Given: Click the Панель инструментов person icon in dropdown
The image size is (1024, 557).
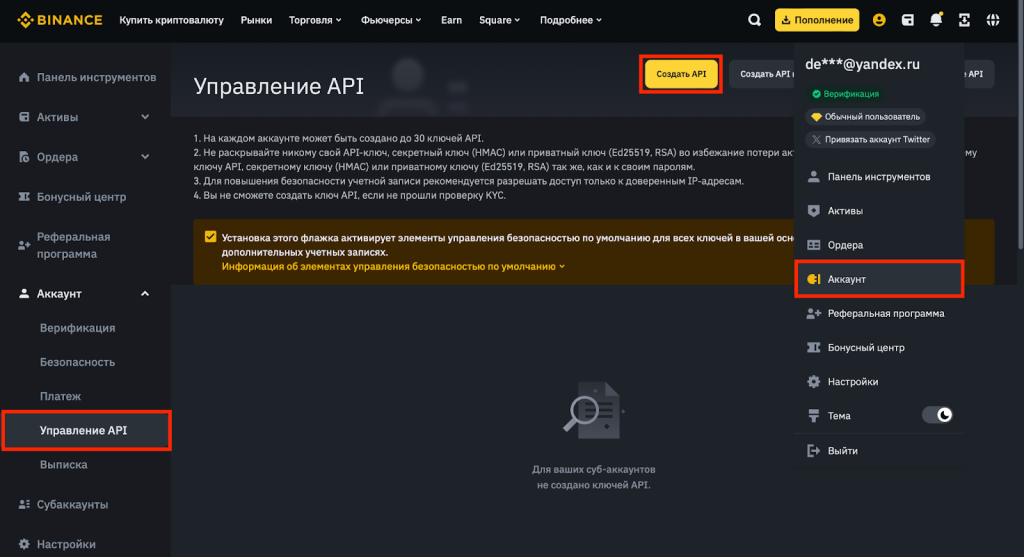Looking at the screenshot, I should pyautogui.click(x=814, y=176).
